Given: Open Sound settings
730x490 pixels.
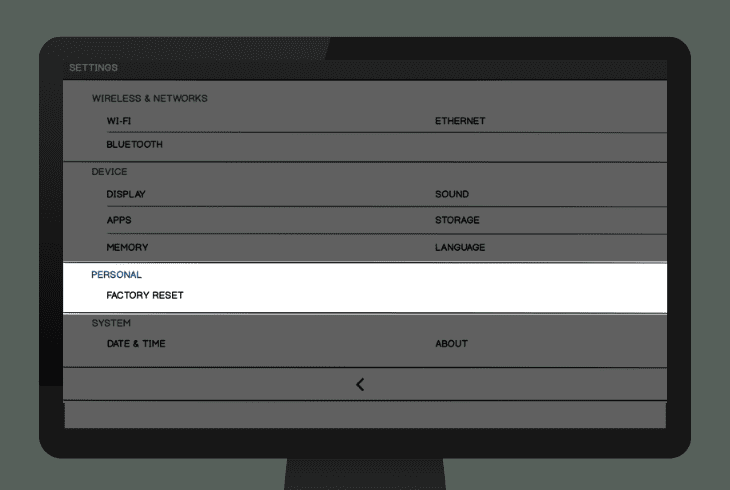Looking at the screenshot, I should pos(452,194).
